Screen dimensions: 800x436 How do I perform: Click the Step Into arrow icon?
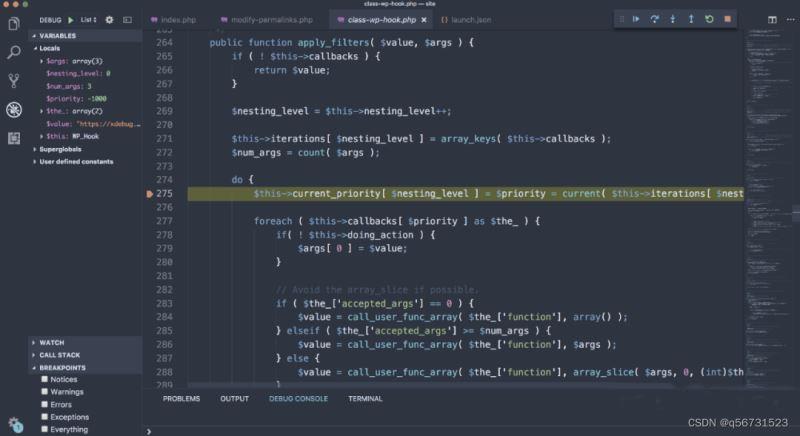672,19
